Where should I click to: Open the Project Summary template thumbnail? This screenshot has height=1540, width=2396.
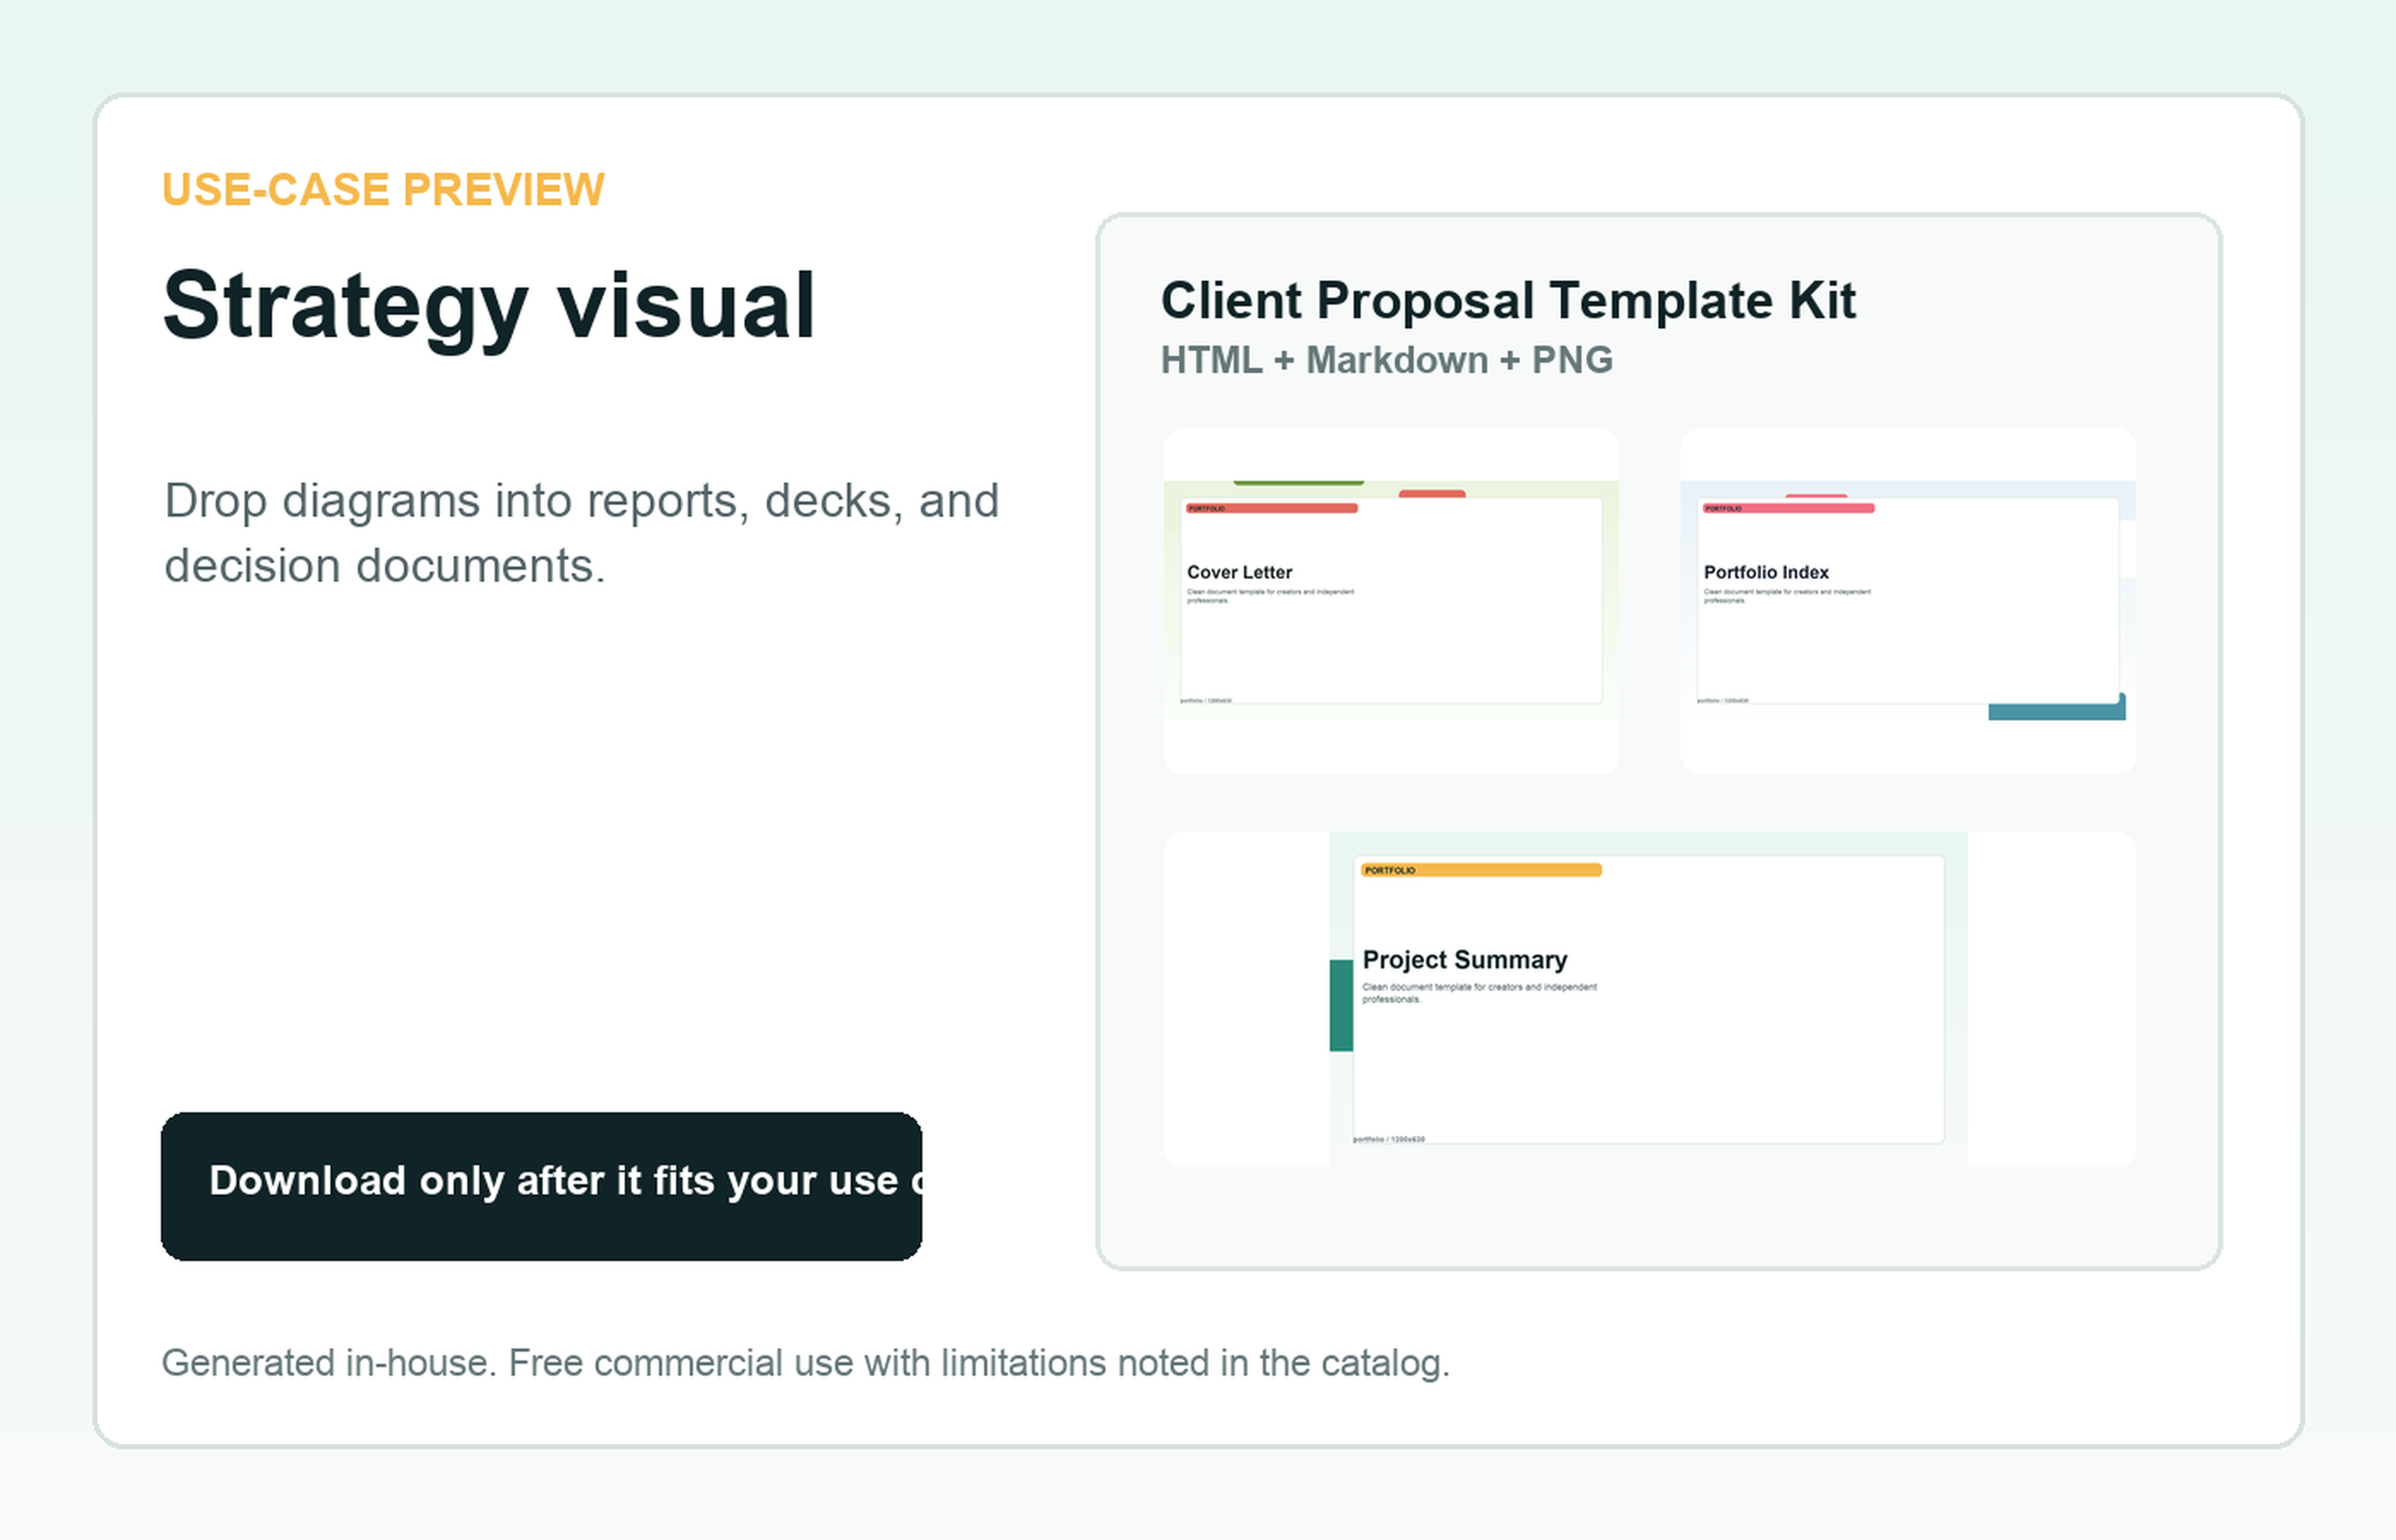1649,999
